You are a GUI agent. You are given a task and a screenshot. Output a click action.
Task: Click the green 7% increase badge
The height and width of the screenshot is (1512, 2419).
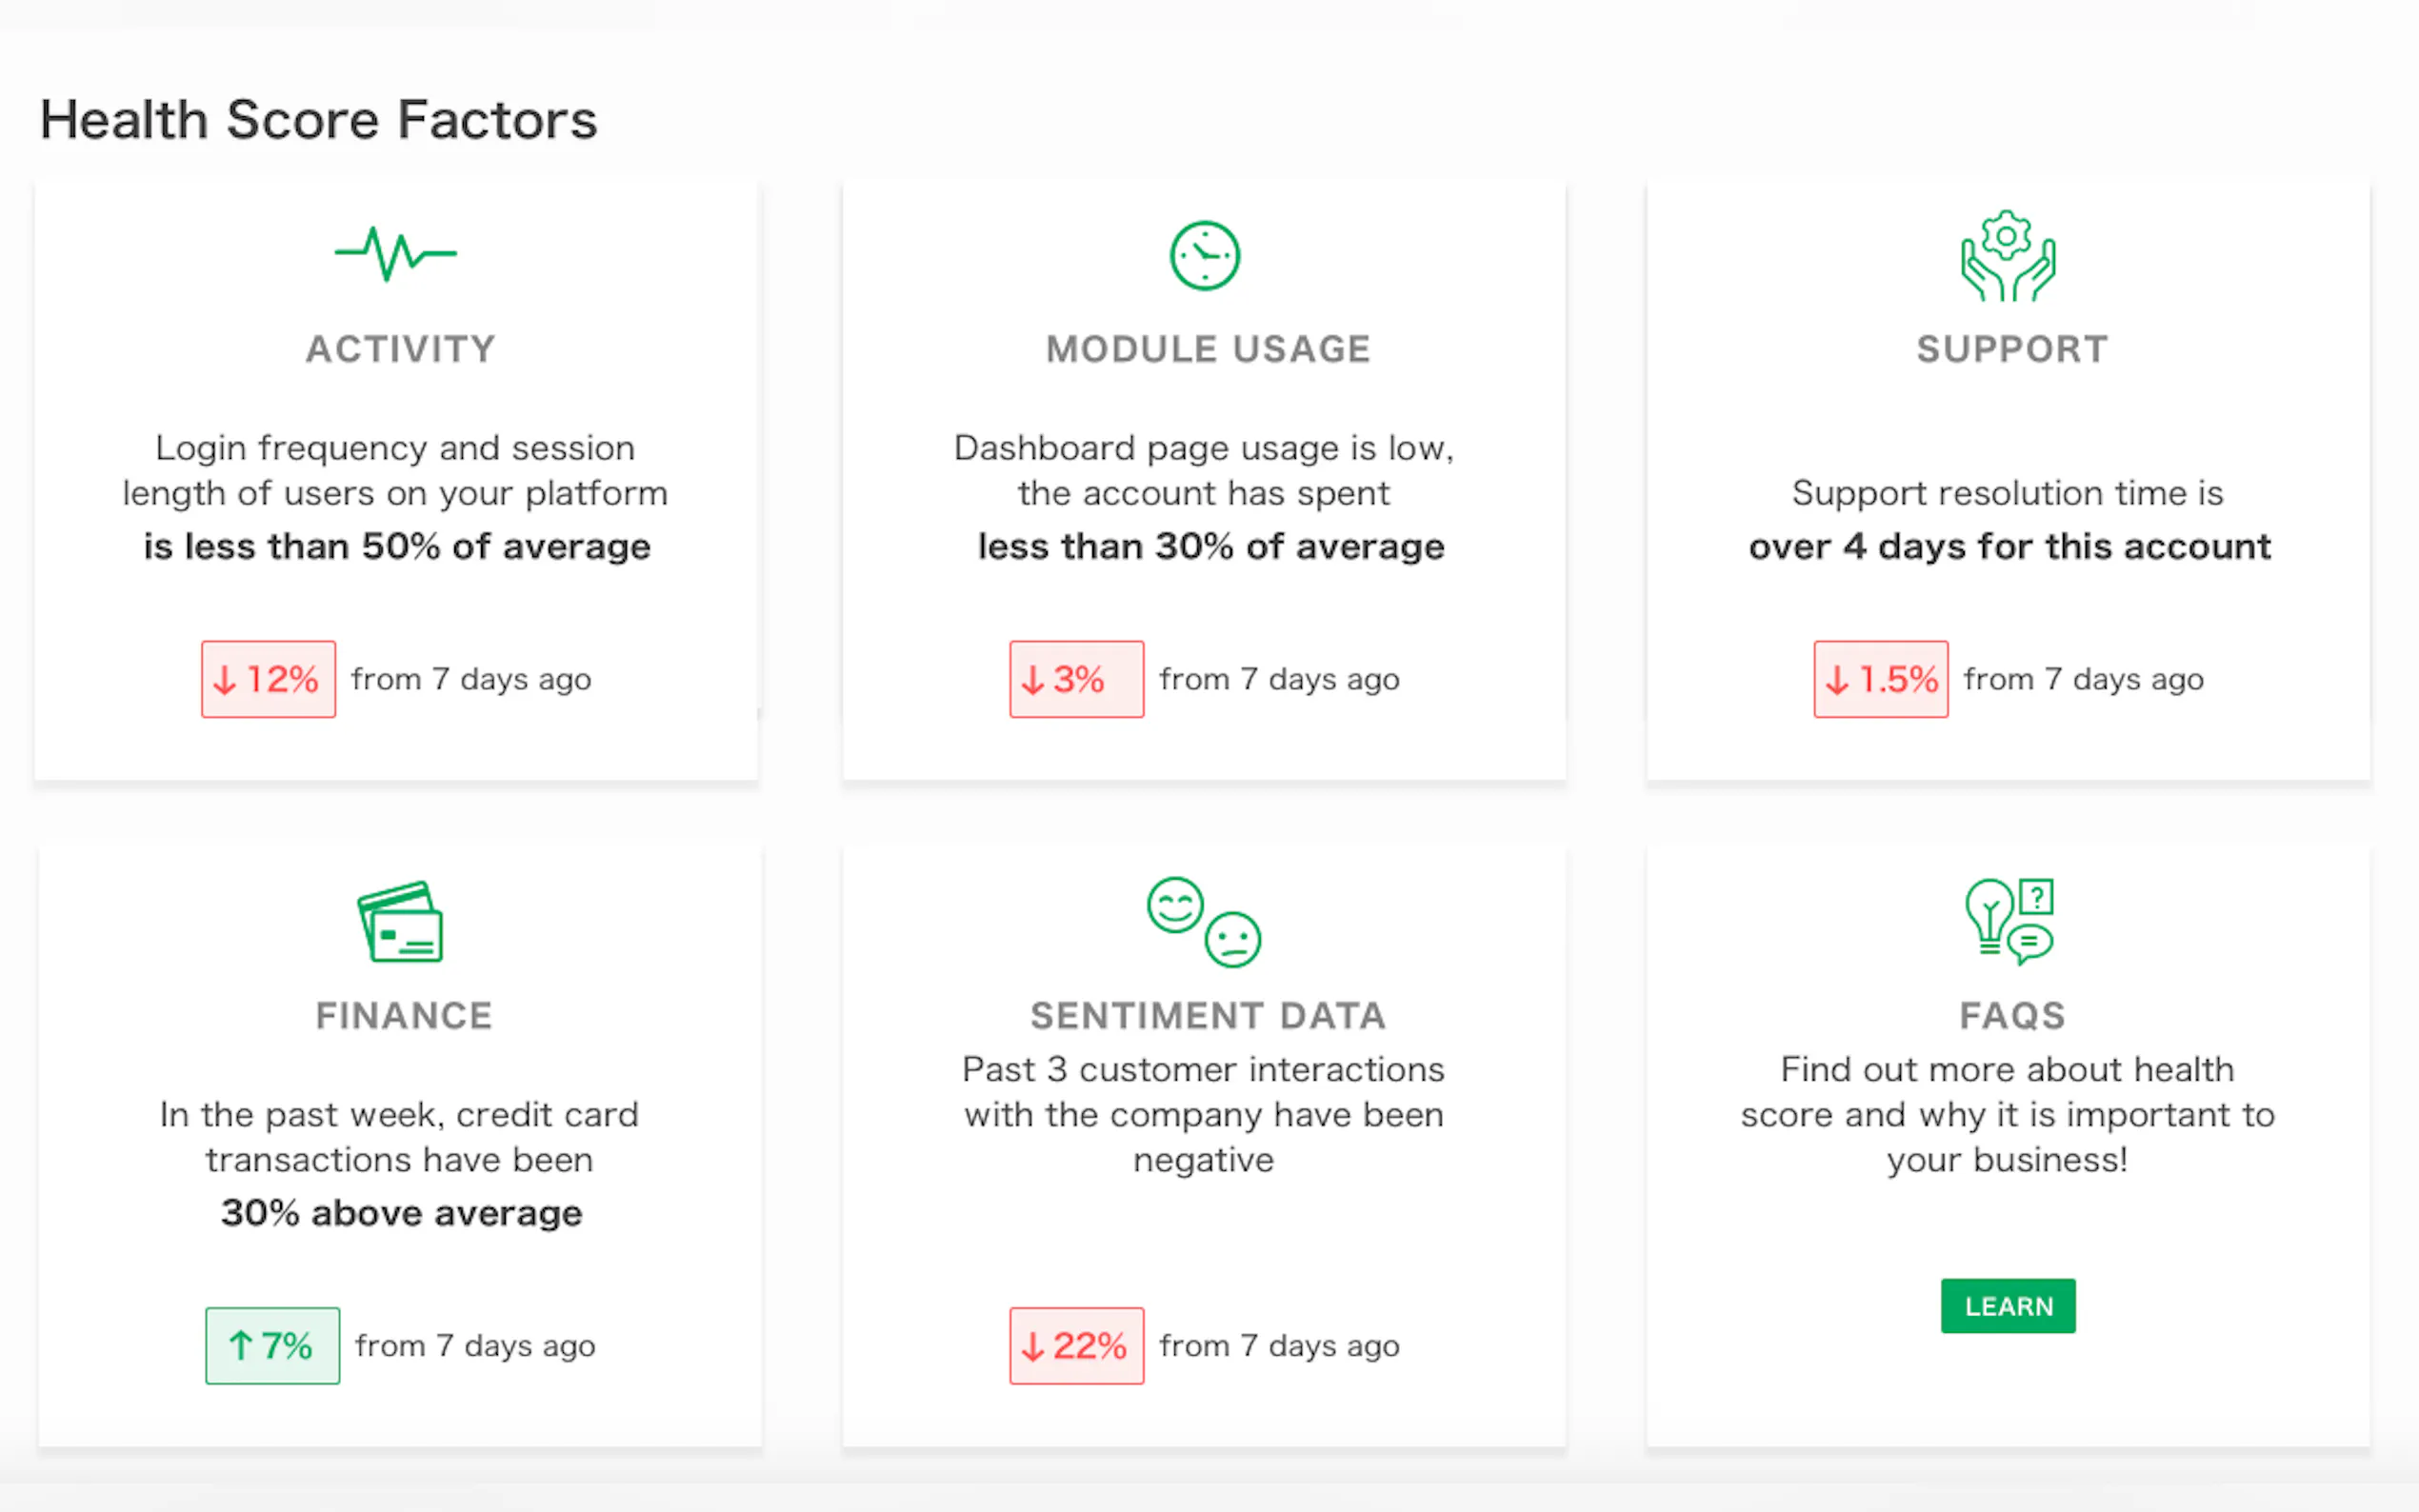coord(272,1346)
